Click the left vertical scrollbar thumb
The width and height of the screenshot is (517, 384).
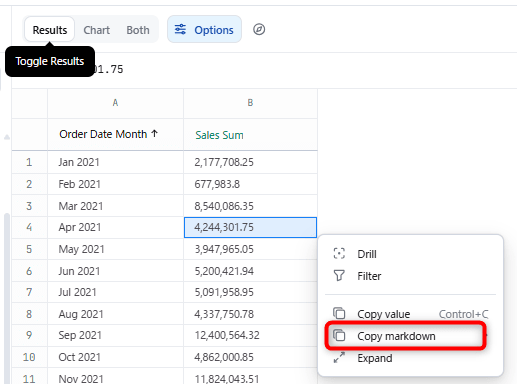tap(7, 298)
